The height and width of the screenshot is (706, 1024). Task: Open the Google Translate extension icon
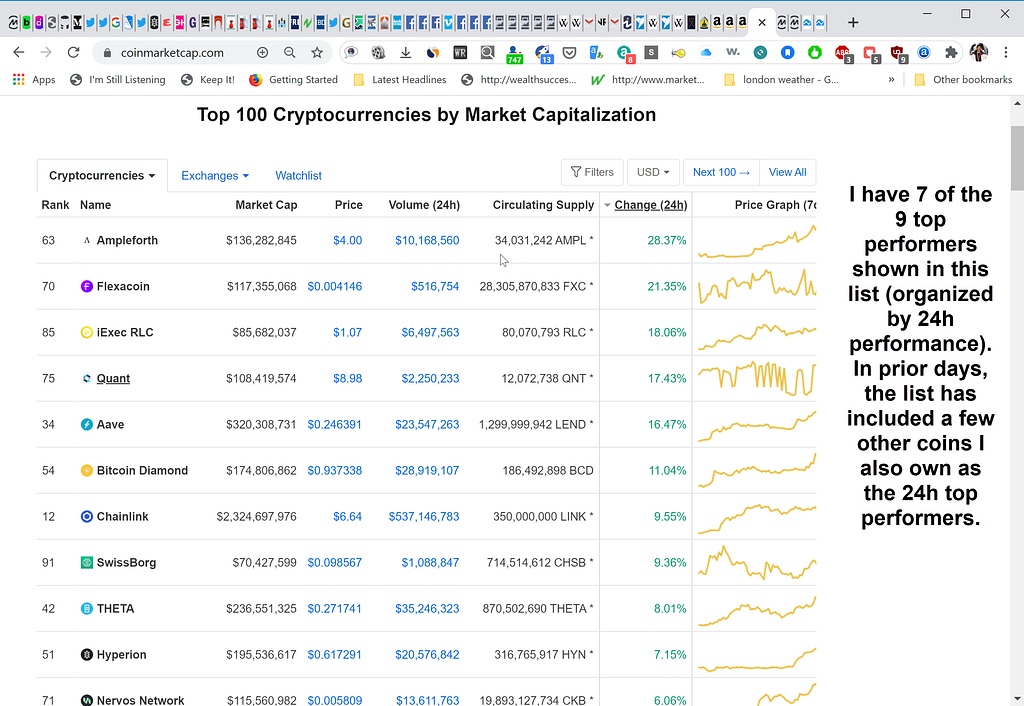click(596, 53)
